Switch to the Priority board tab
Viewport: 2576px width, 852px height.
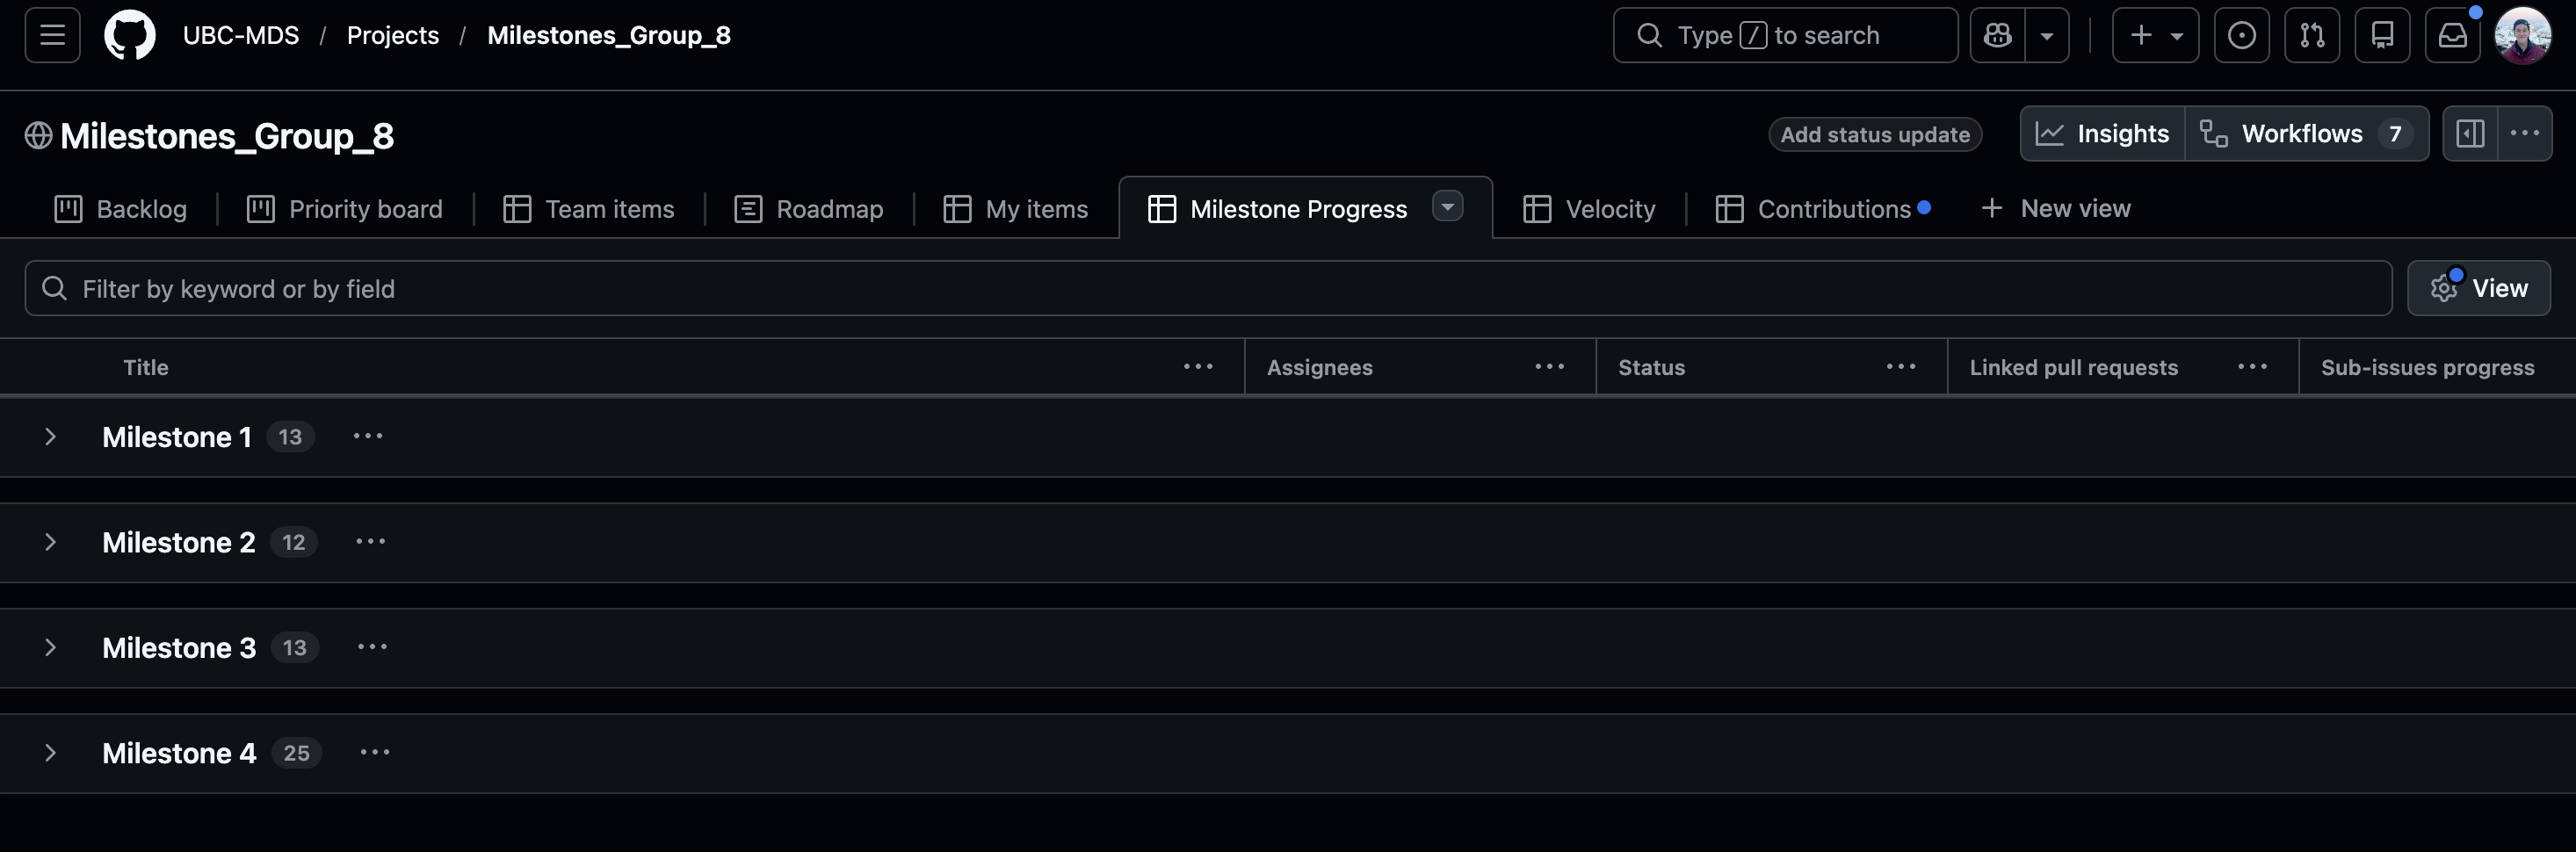coord(345,209)
